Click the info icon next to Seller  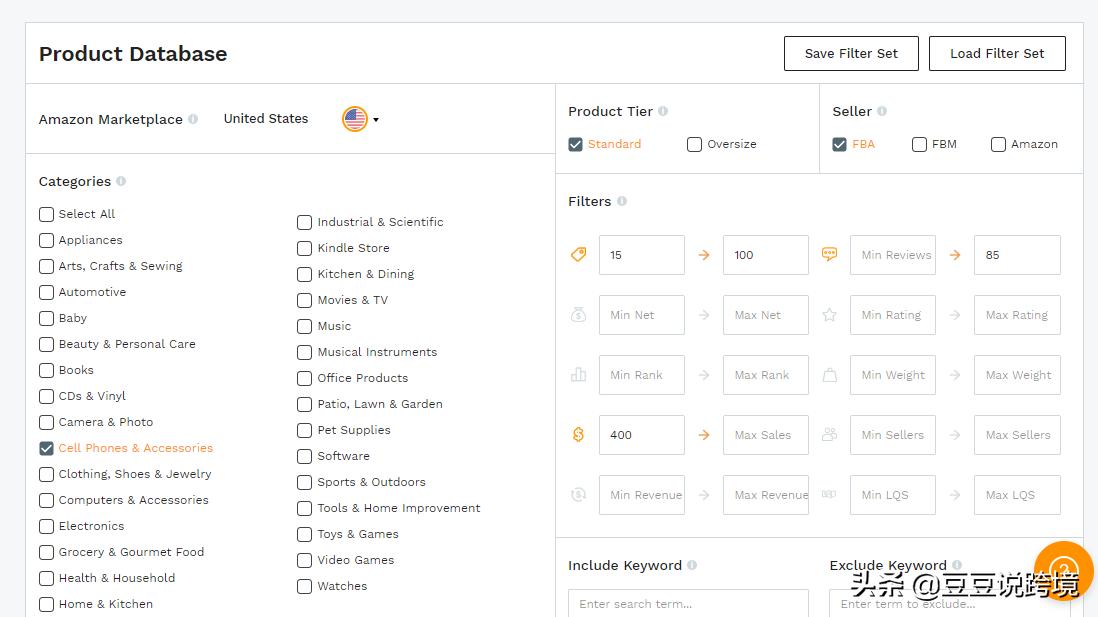(882, 111)
